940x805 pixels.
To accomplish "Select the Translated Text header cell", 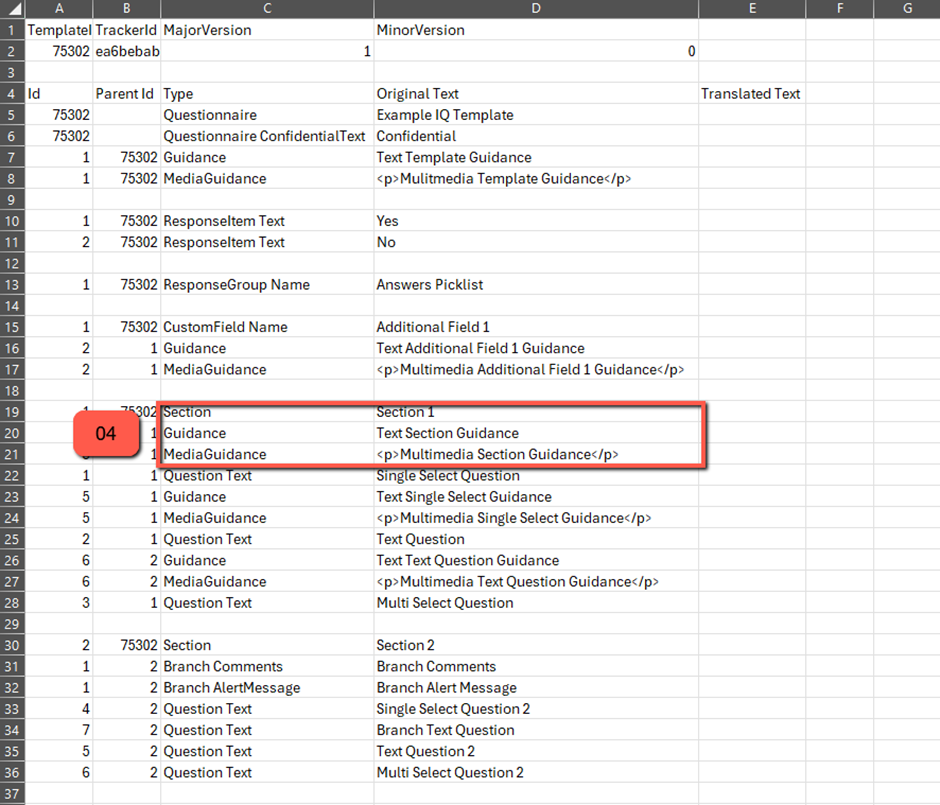I will coord(750,94).
